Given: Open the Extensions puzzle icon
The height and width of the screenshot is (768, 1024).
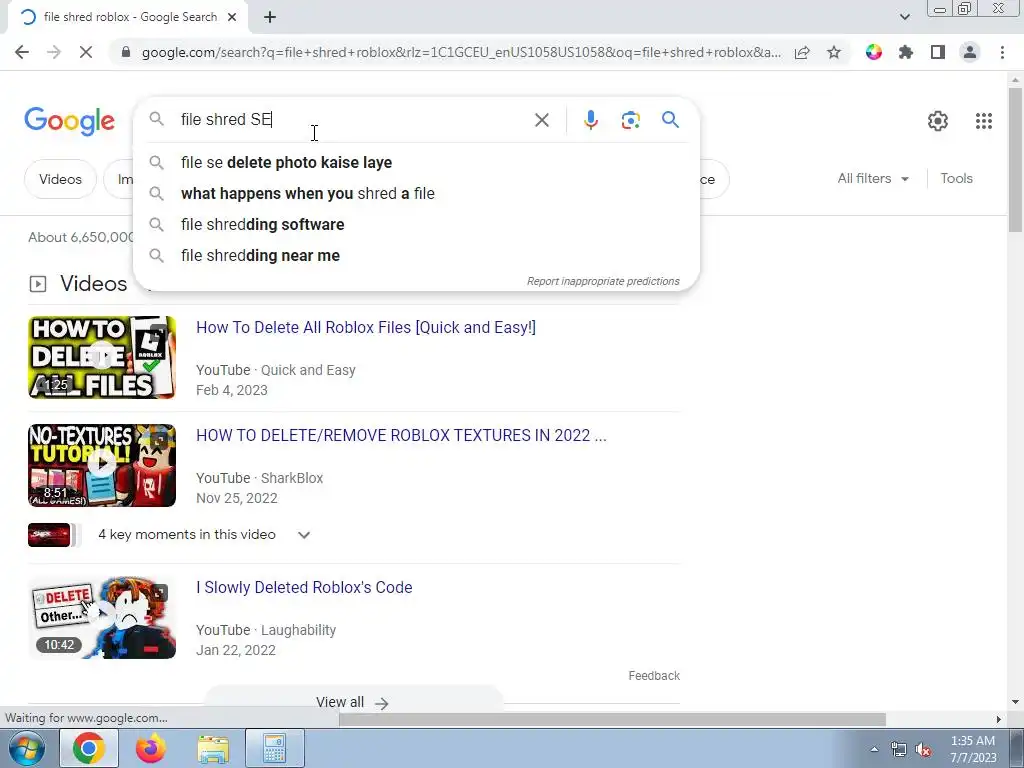Looking at the screenshot, I should pyautogui.click(x=906, y=52).
